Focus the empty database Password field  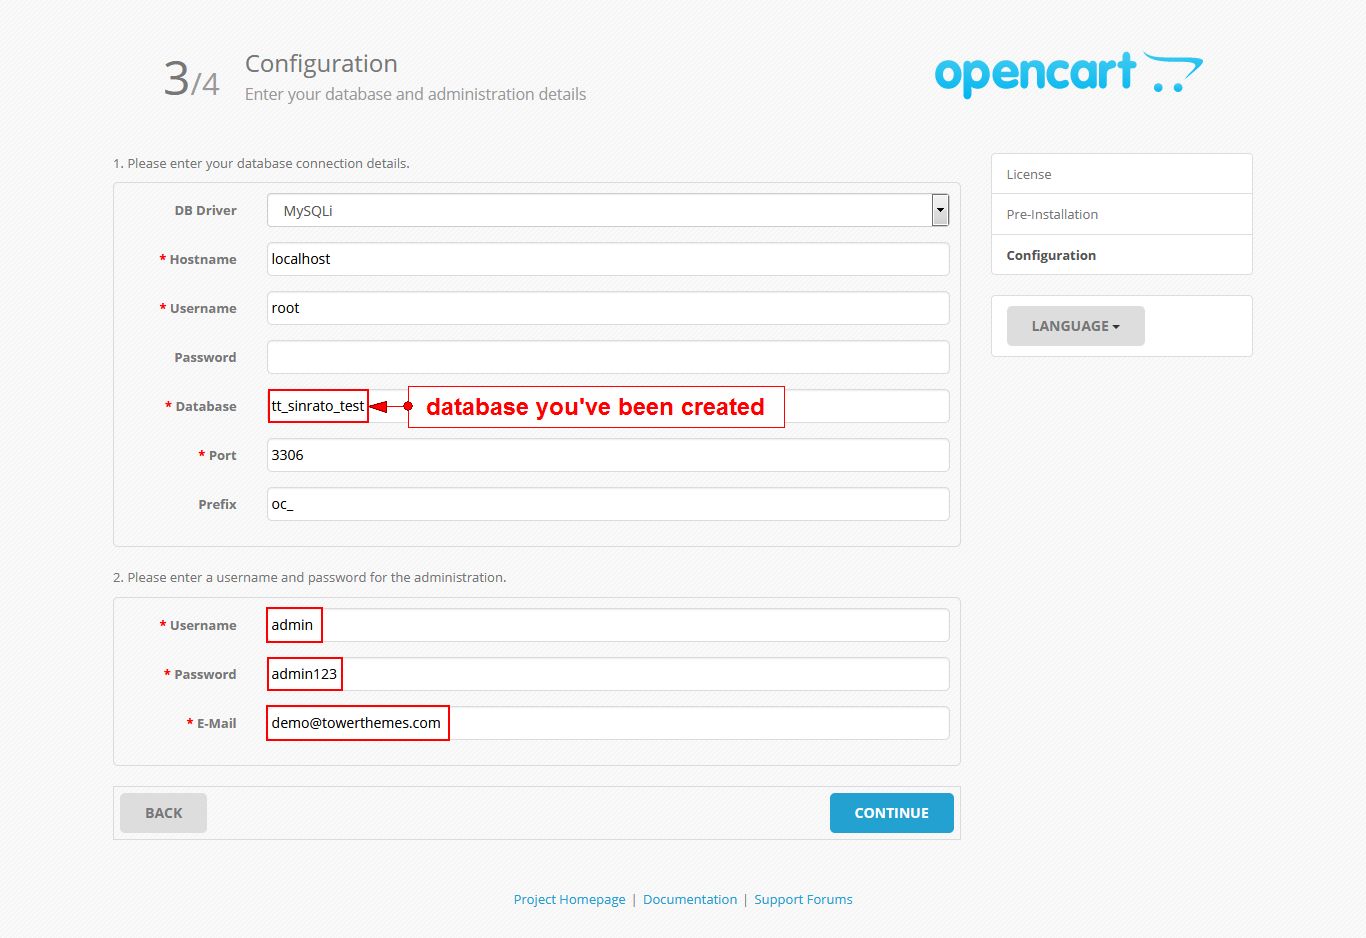pyautogui.click(x=608, y=357)
